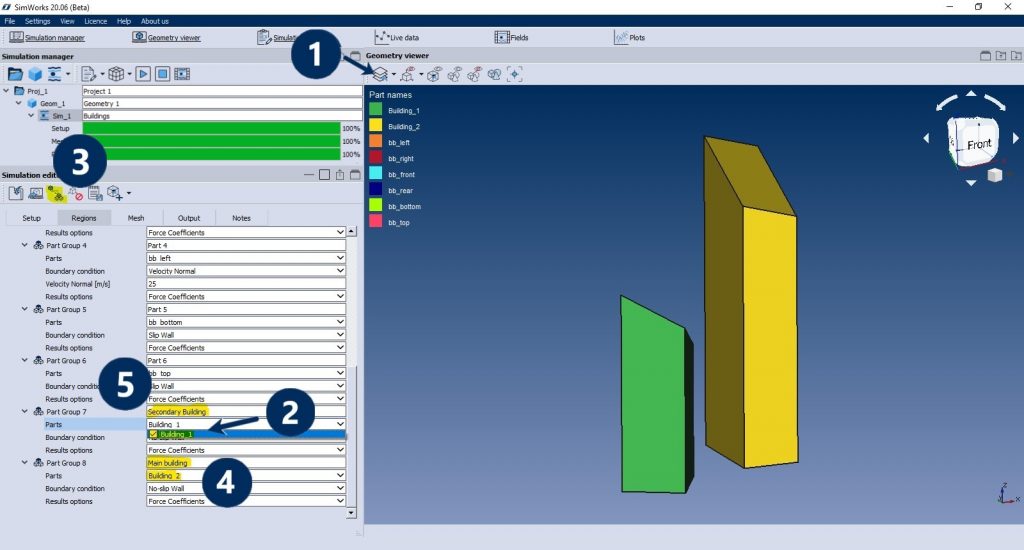The width and height of the screenshot is (1024, 550).
Task: Open the Fields view
Action: (511, 37)
